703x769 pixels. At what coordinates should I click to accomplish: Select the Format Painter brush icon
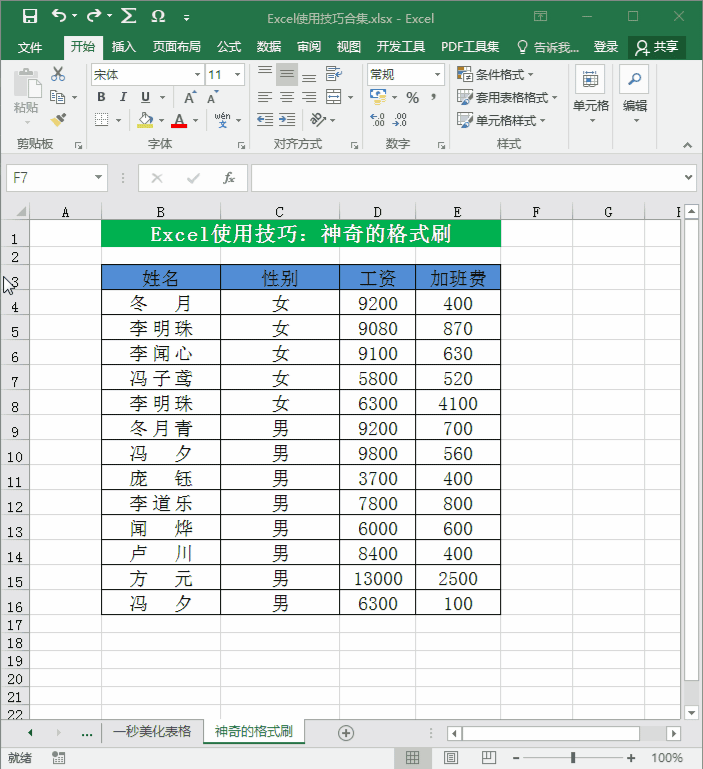tap(58, 119)
